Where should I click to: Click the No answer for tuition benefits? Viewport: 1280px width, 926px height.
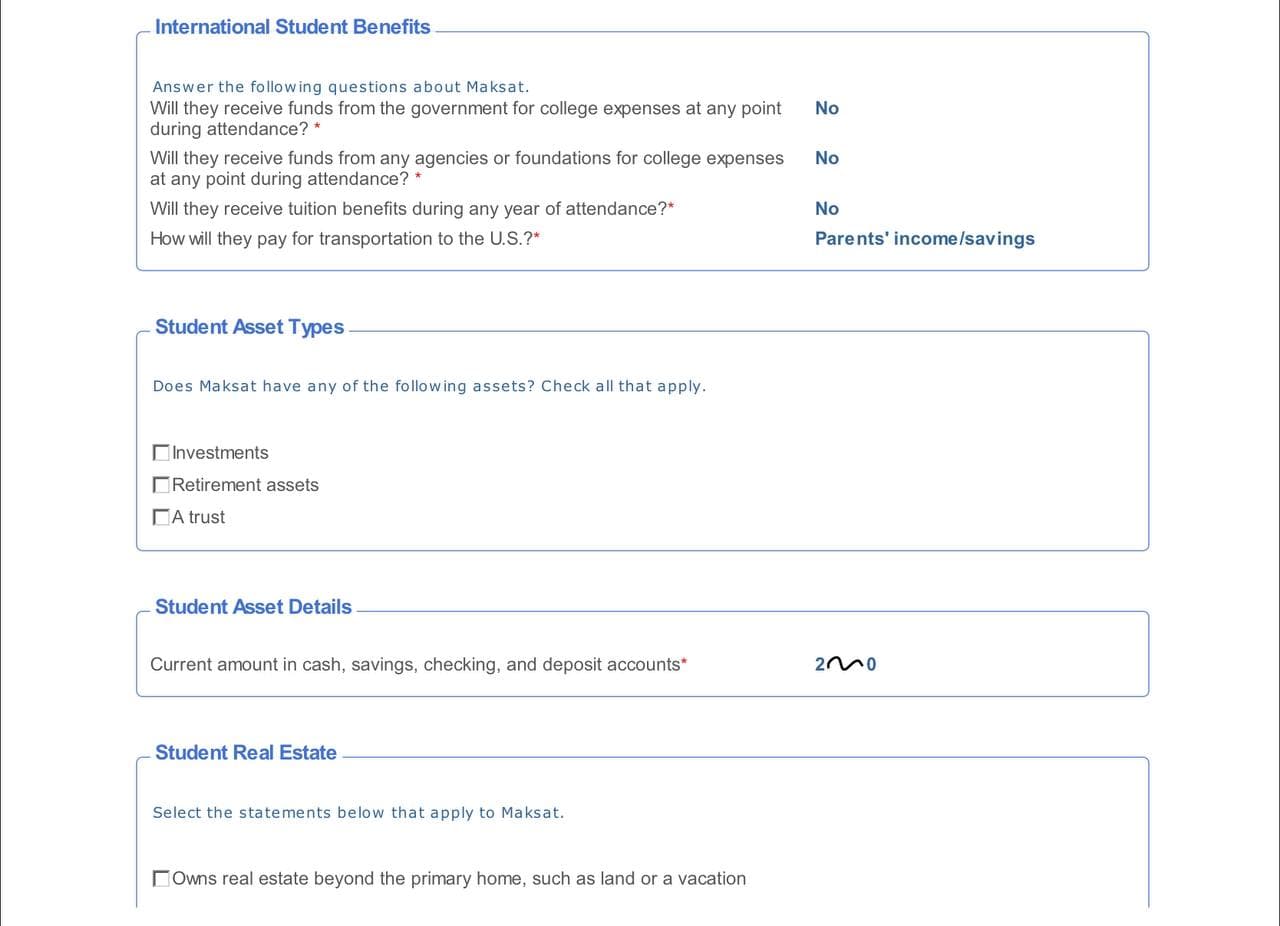click(827, 208)
